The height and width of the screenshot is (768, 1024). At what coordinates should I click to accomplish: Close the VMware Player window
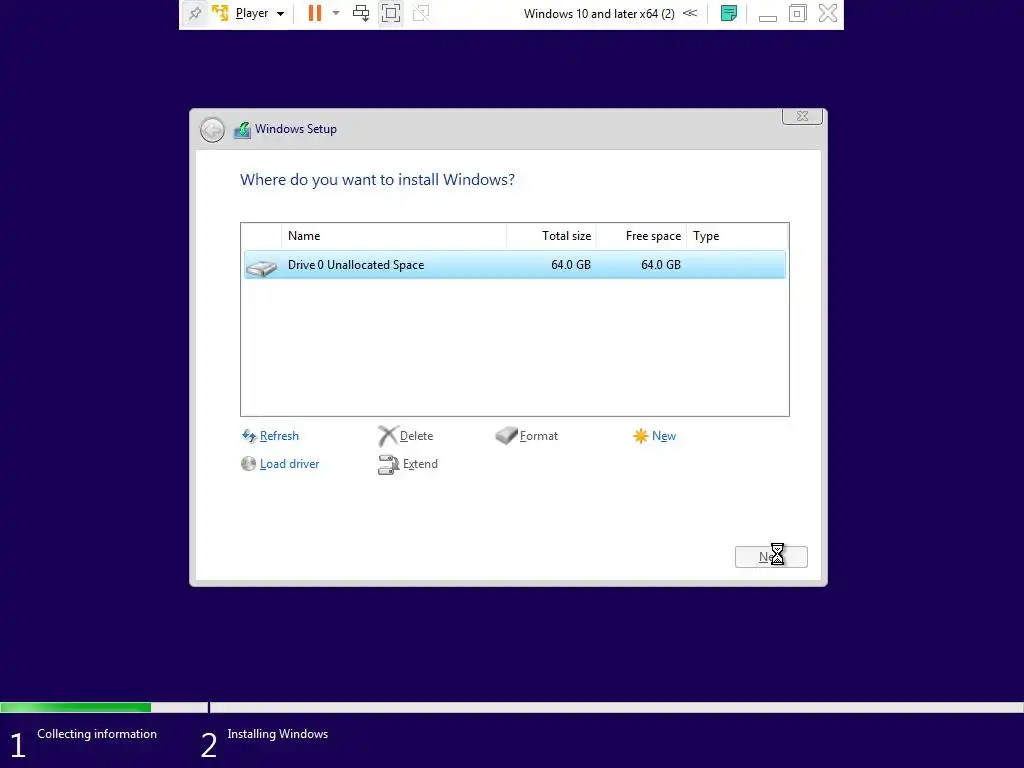pos(827,13)
